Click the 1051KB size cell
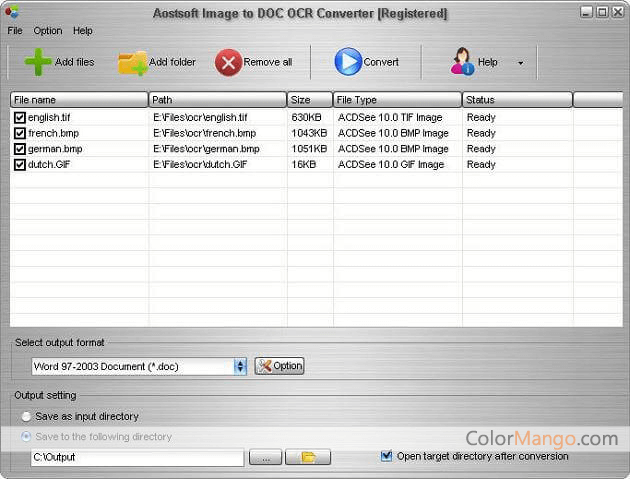The height and width of the screenshot is (479, 630). [309, 149]
